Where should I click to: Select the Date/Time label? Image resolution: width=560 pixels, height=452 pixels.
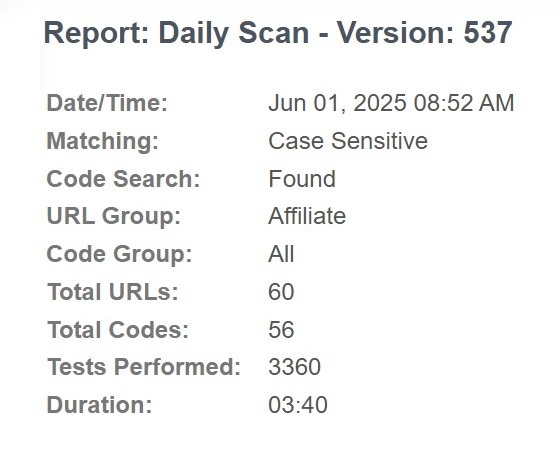[x=107, y=103]
